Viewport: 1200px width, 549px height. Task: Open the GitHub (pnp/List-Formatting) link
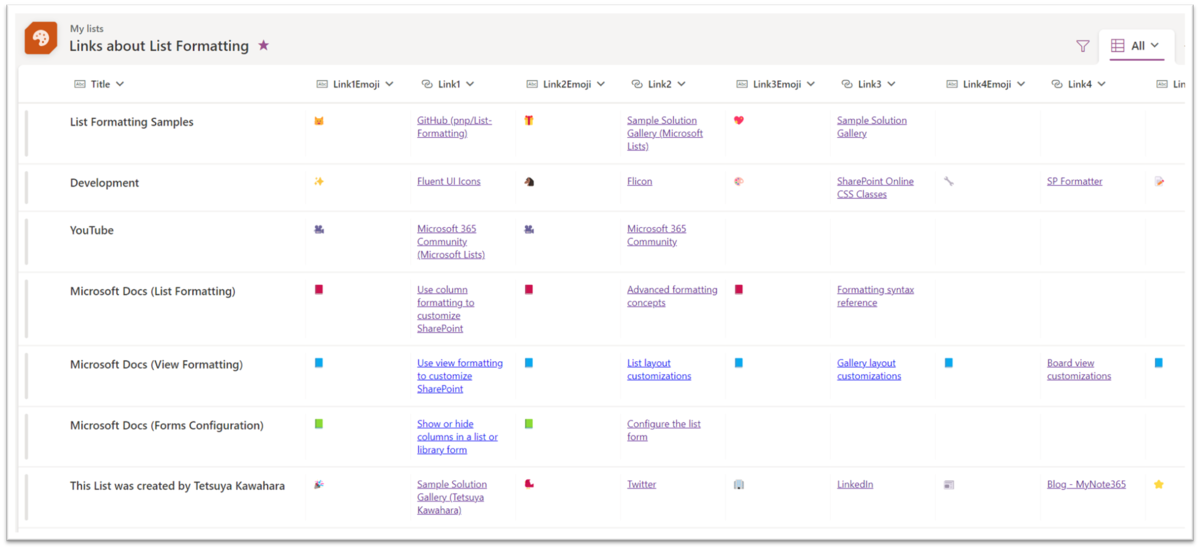click(454, 127)
